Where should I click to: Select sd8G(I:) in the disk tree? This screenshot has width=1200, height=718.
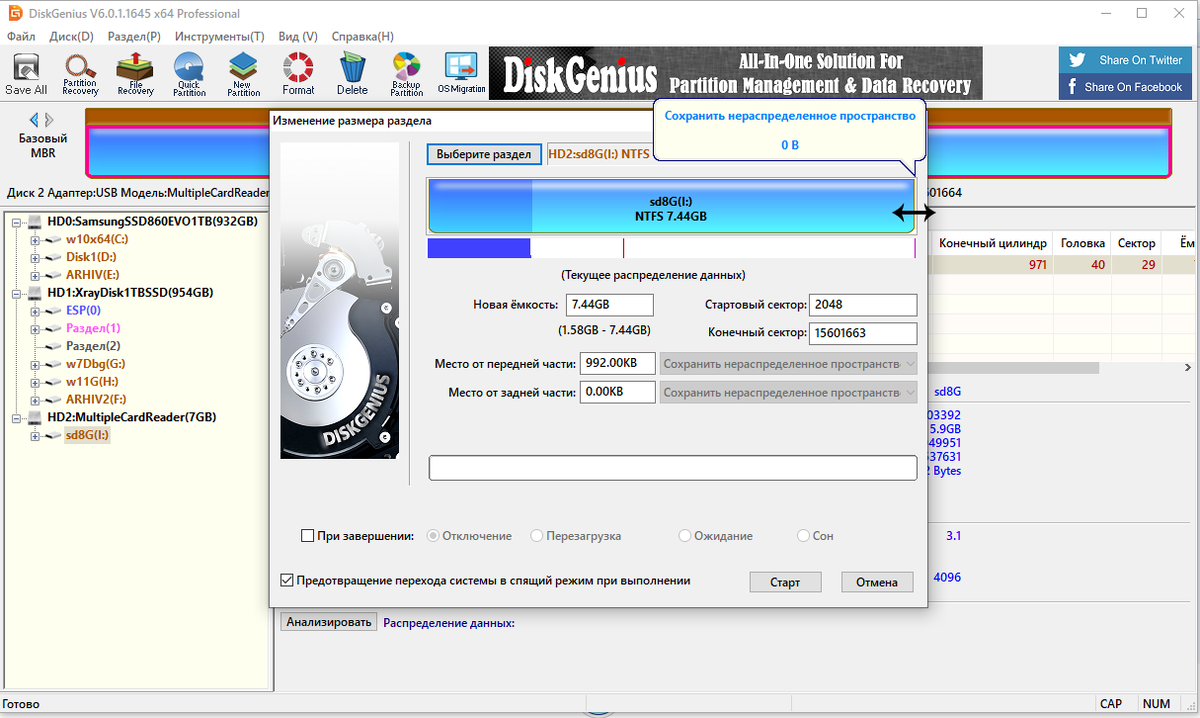click(87, 435)
